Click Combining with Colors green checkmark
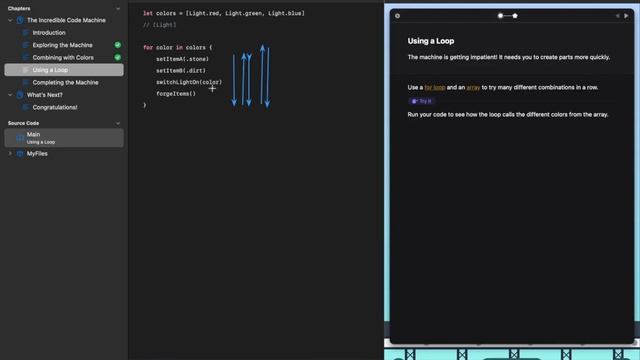Viewport: 640px width, 360px height. point(118,58)
